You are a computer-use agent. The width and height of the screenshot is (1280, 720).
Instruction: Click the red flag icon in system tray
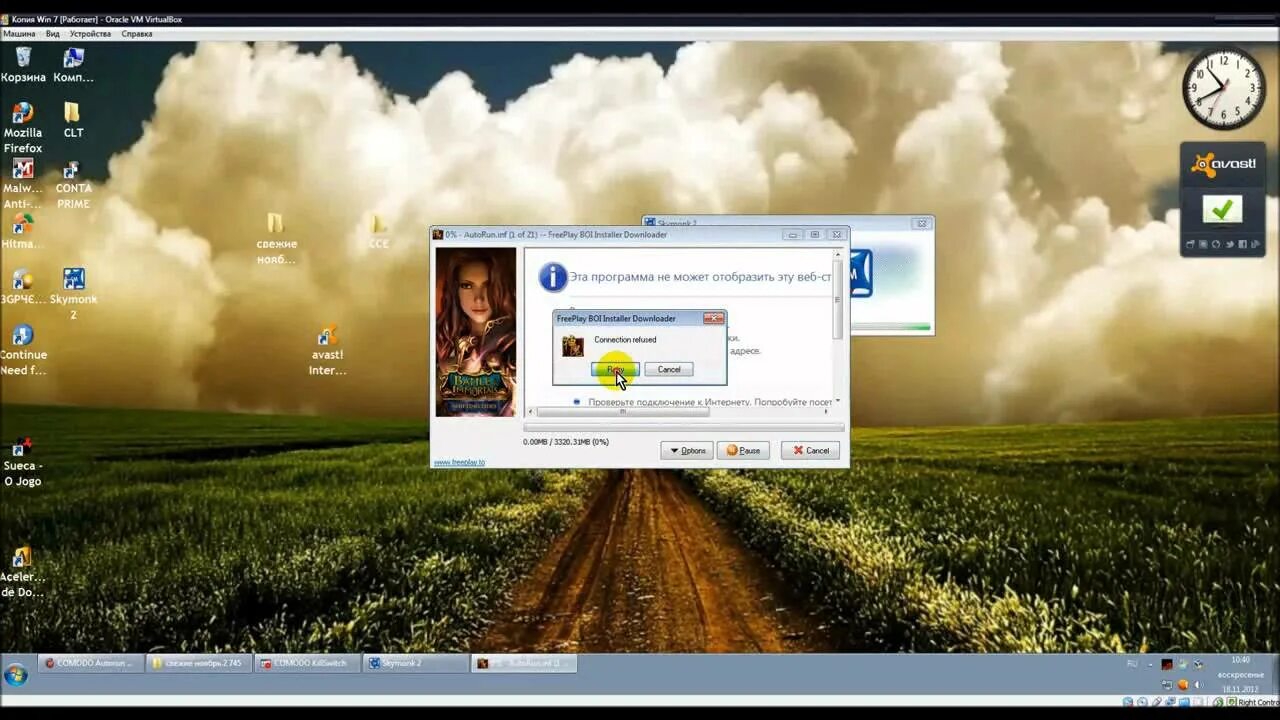pos(1166,664)
